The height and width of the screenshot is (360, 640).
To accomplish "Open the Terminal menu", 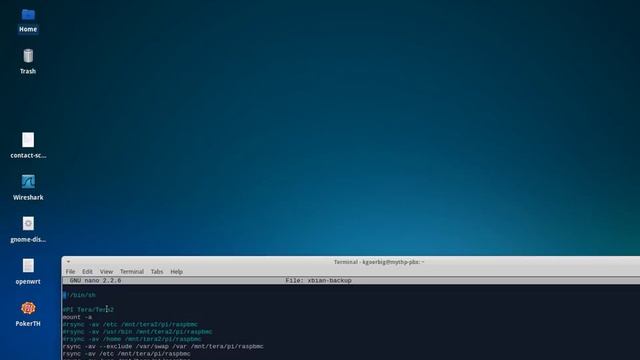I will pos(131,271).
